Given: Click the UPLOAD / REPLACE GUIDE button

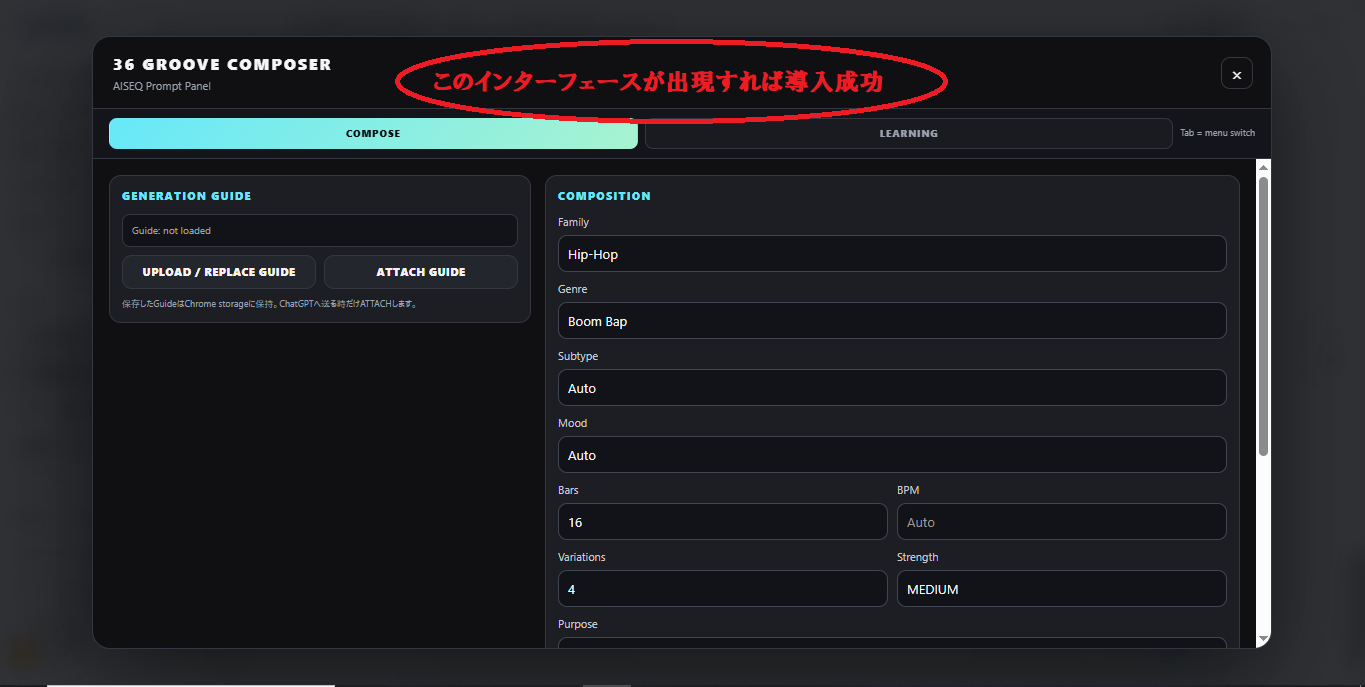Looking at the screenshot, I should 219,272.
